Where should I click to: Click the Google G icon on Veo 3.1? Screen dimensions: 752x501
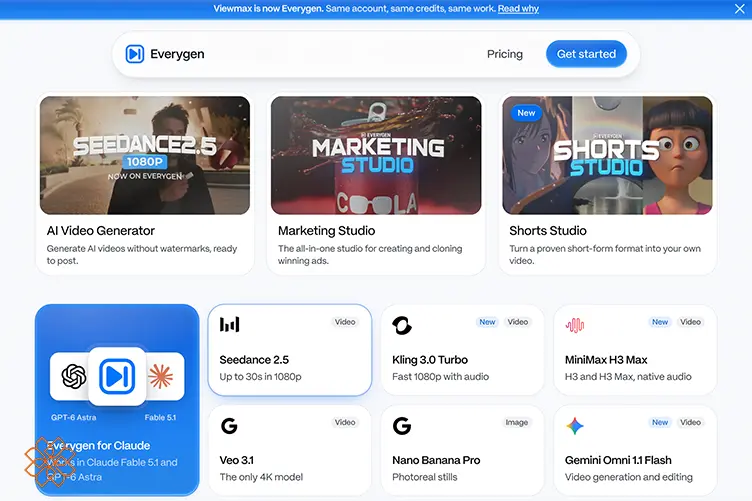pyautogui.click(x=229, y=426)
